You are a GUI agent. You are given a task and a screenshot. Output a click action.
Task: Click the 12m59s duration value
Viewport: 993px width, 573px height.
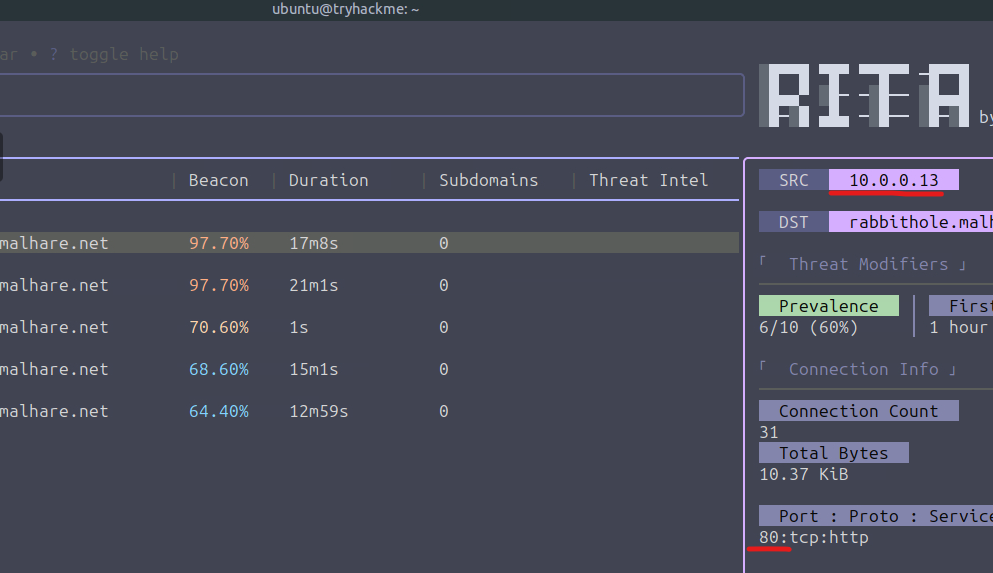[319, 412]
